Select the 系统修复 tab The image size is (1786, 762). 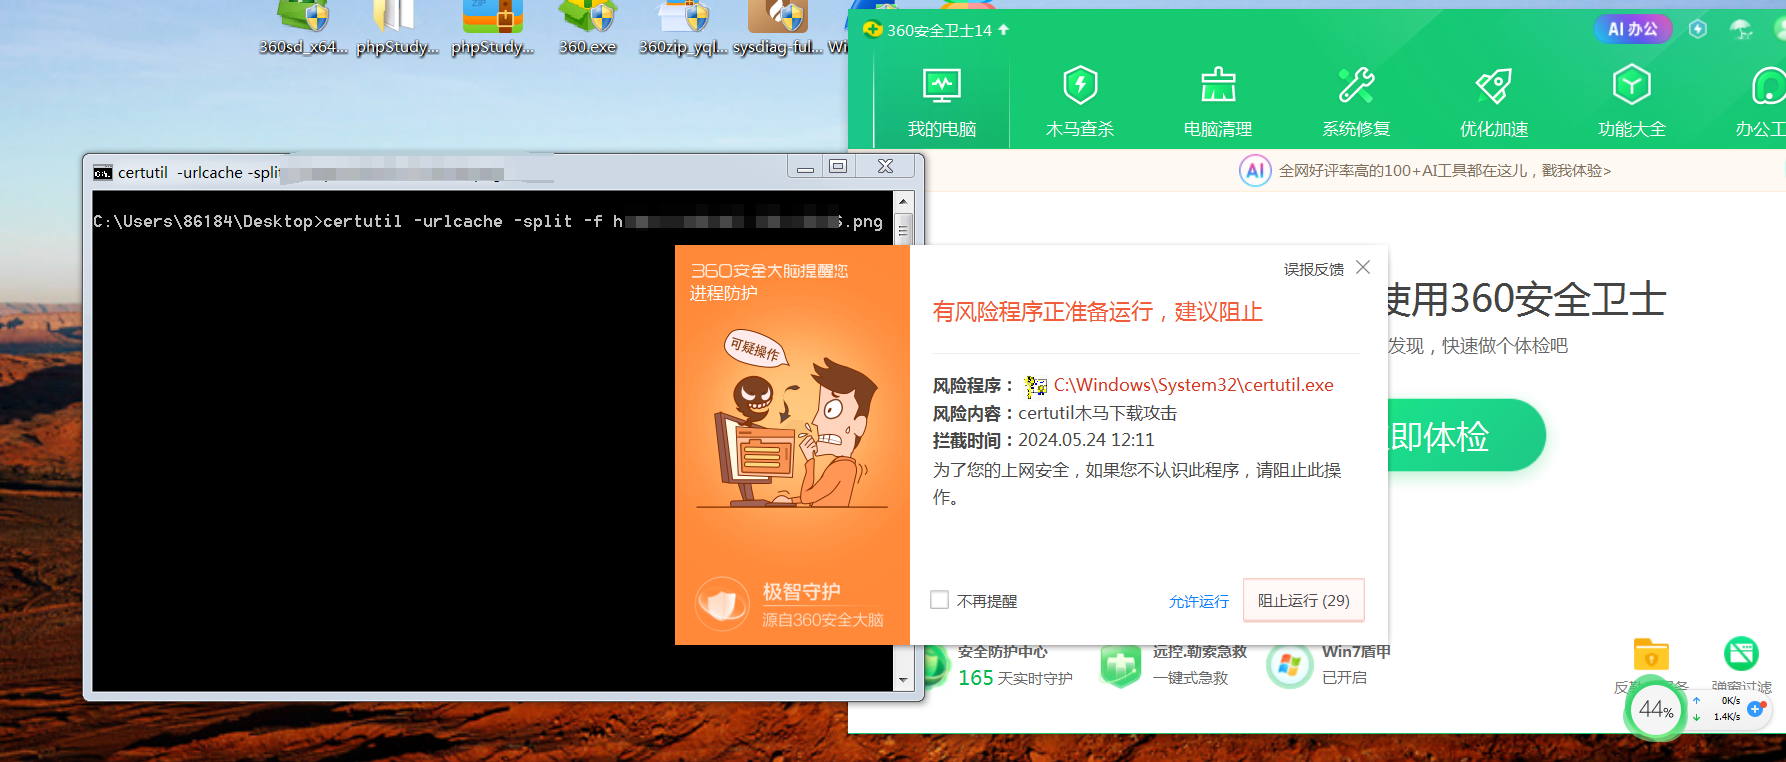1356,102
